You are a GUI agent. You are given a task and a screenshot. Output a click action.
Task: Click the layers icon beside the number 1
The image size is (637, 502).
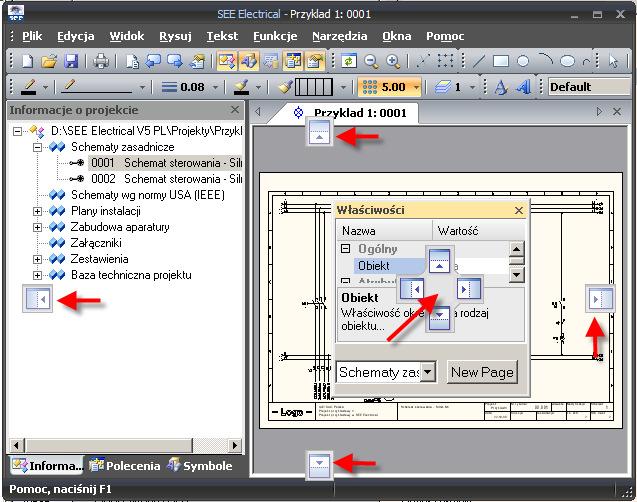(442, 87)
